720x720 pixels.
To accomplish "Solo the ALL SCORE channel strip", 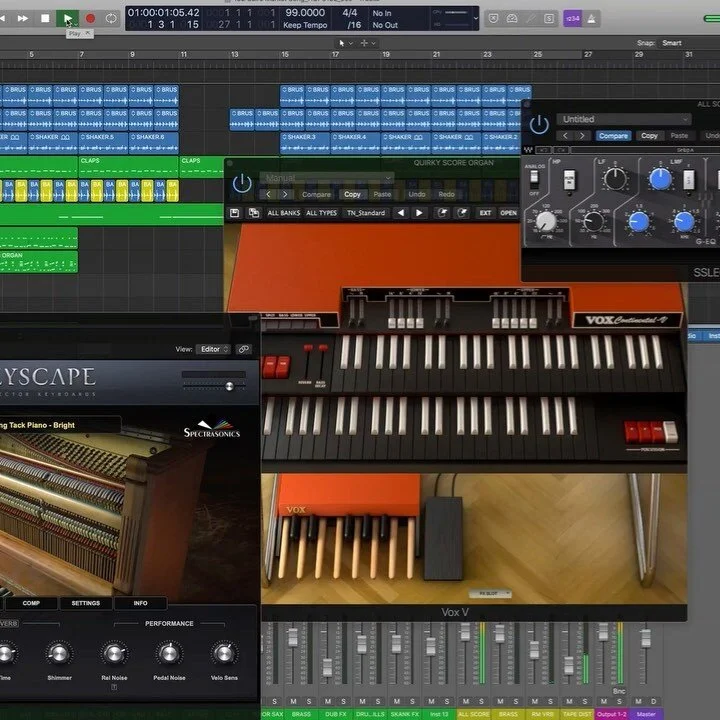I will (x=481, y=701).
